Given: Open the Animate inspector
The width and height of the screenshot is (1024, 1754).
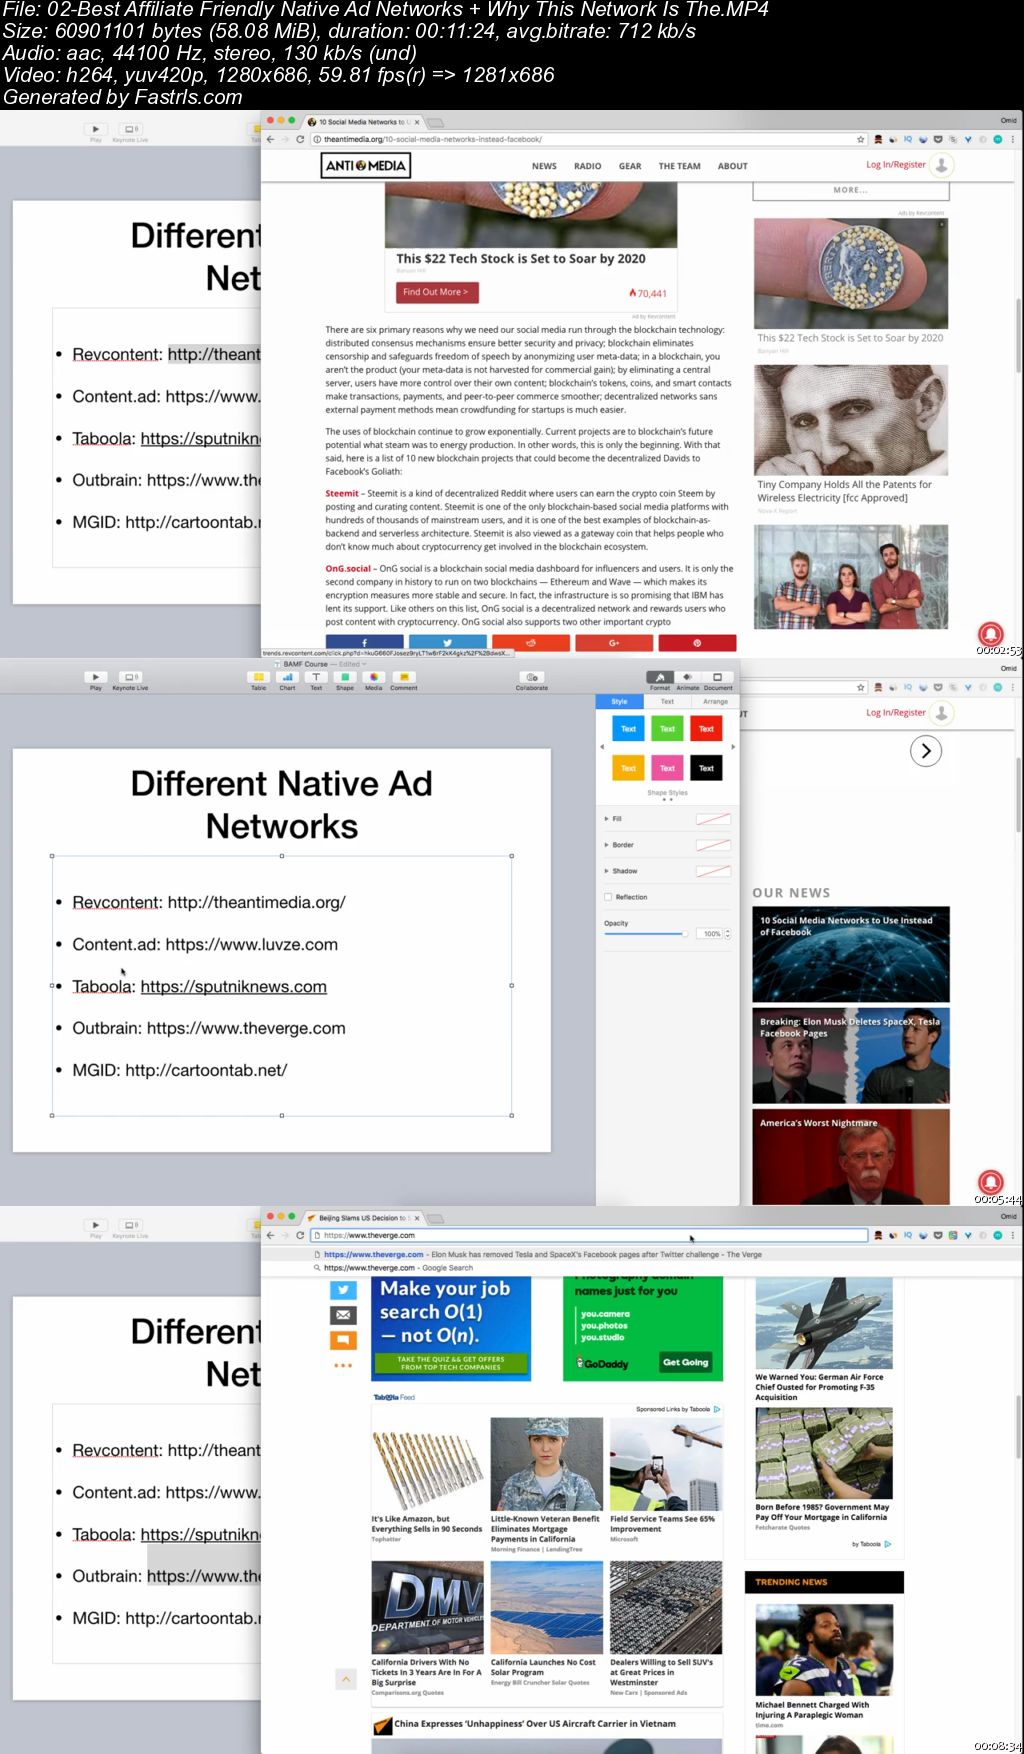Looking at the screenshot, I should [688, 677].
